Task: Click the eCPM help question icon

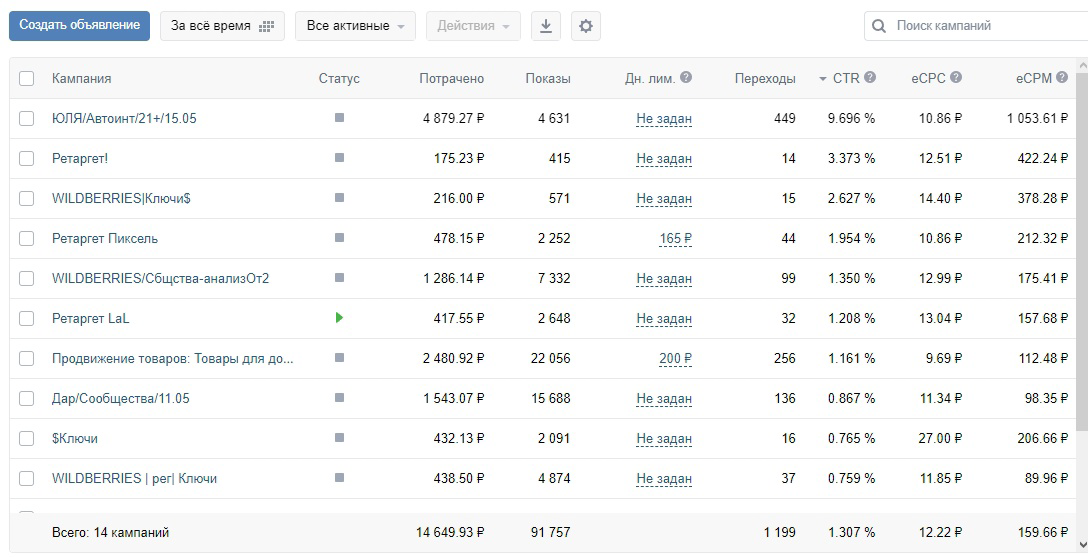Action: click(1062, 78)
